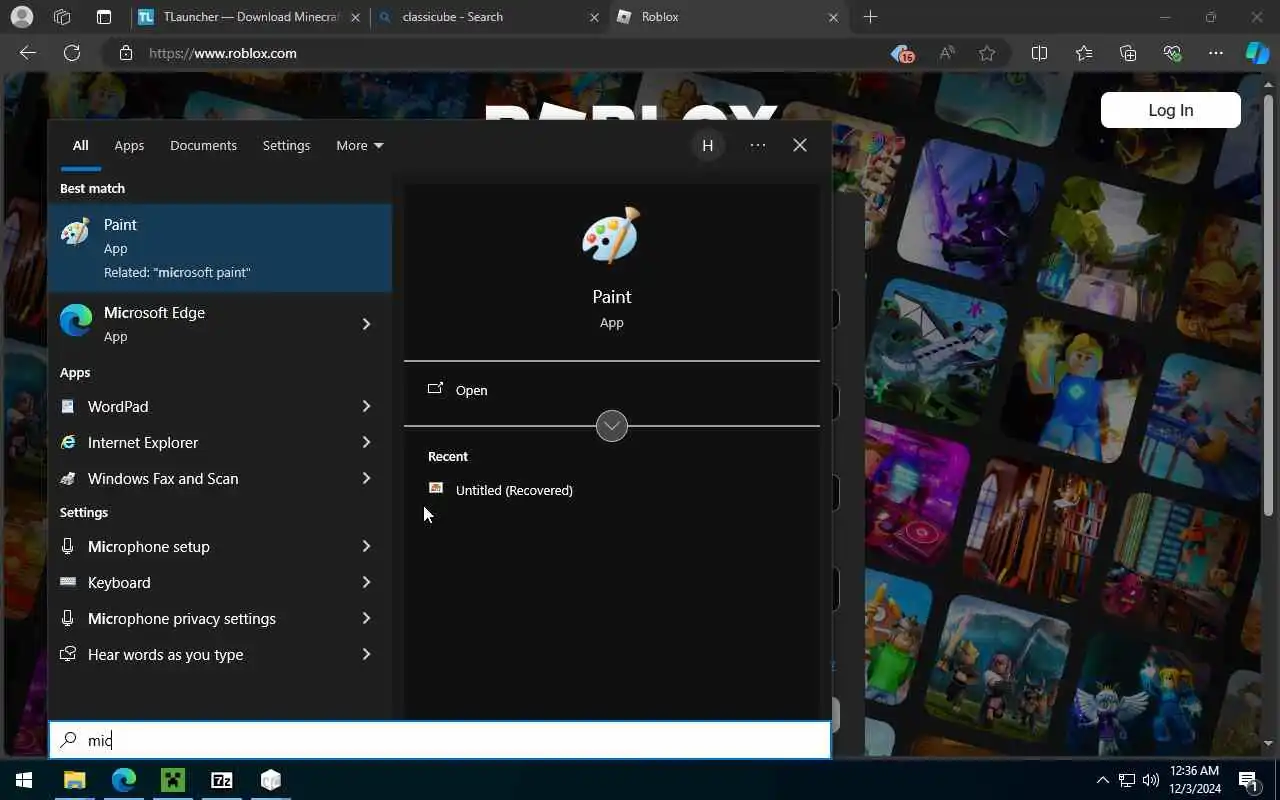Open Browser essentials heart icon
1280x800 pixels.
point(1172,53)
